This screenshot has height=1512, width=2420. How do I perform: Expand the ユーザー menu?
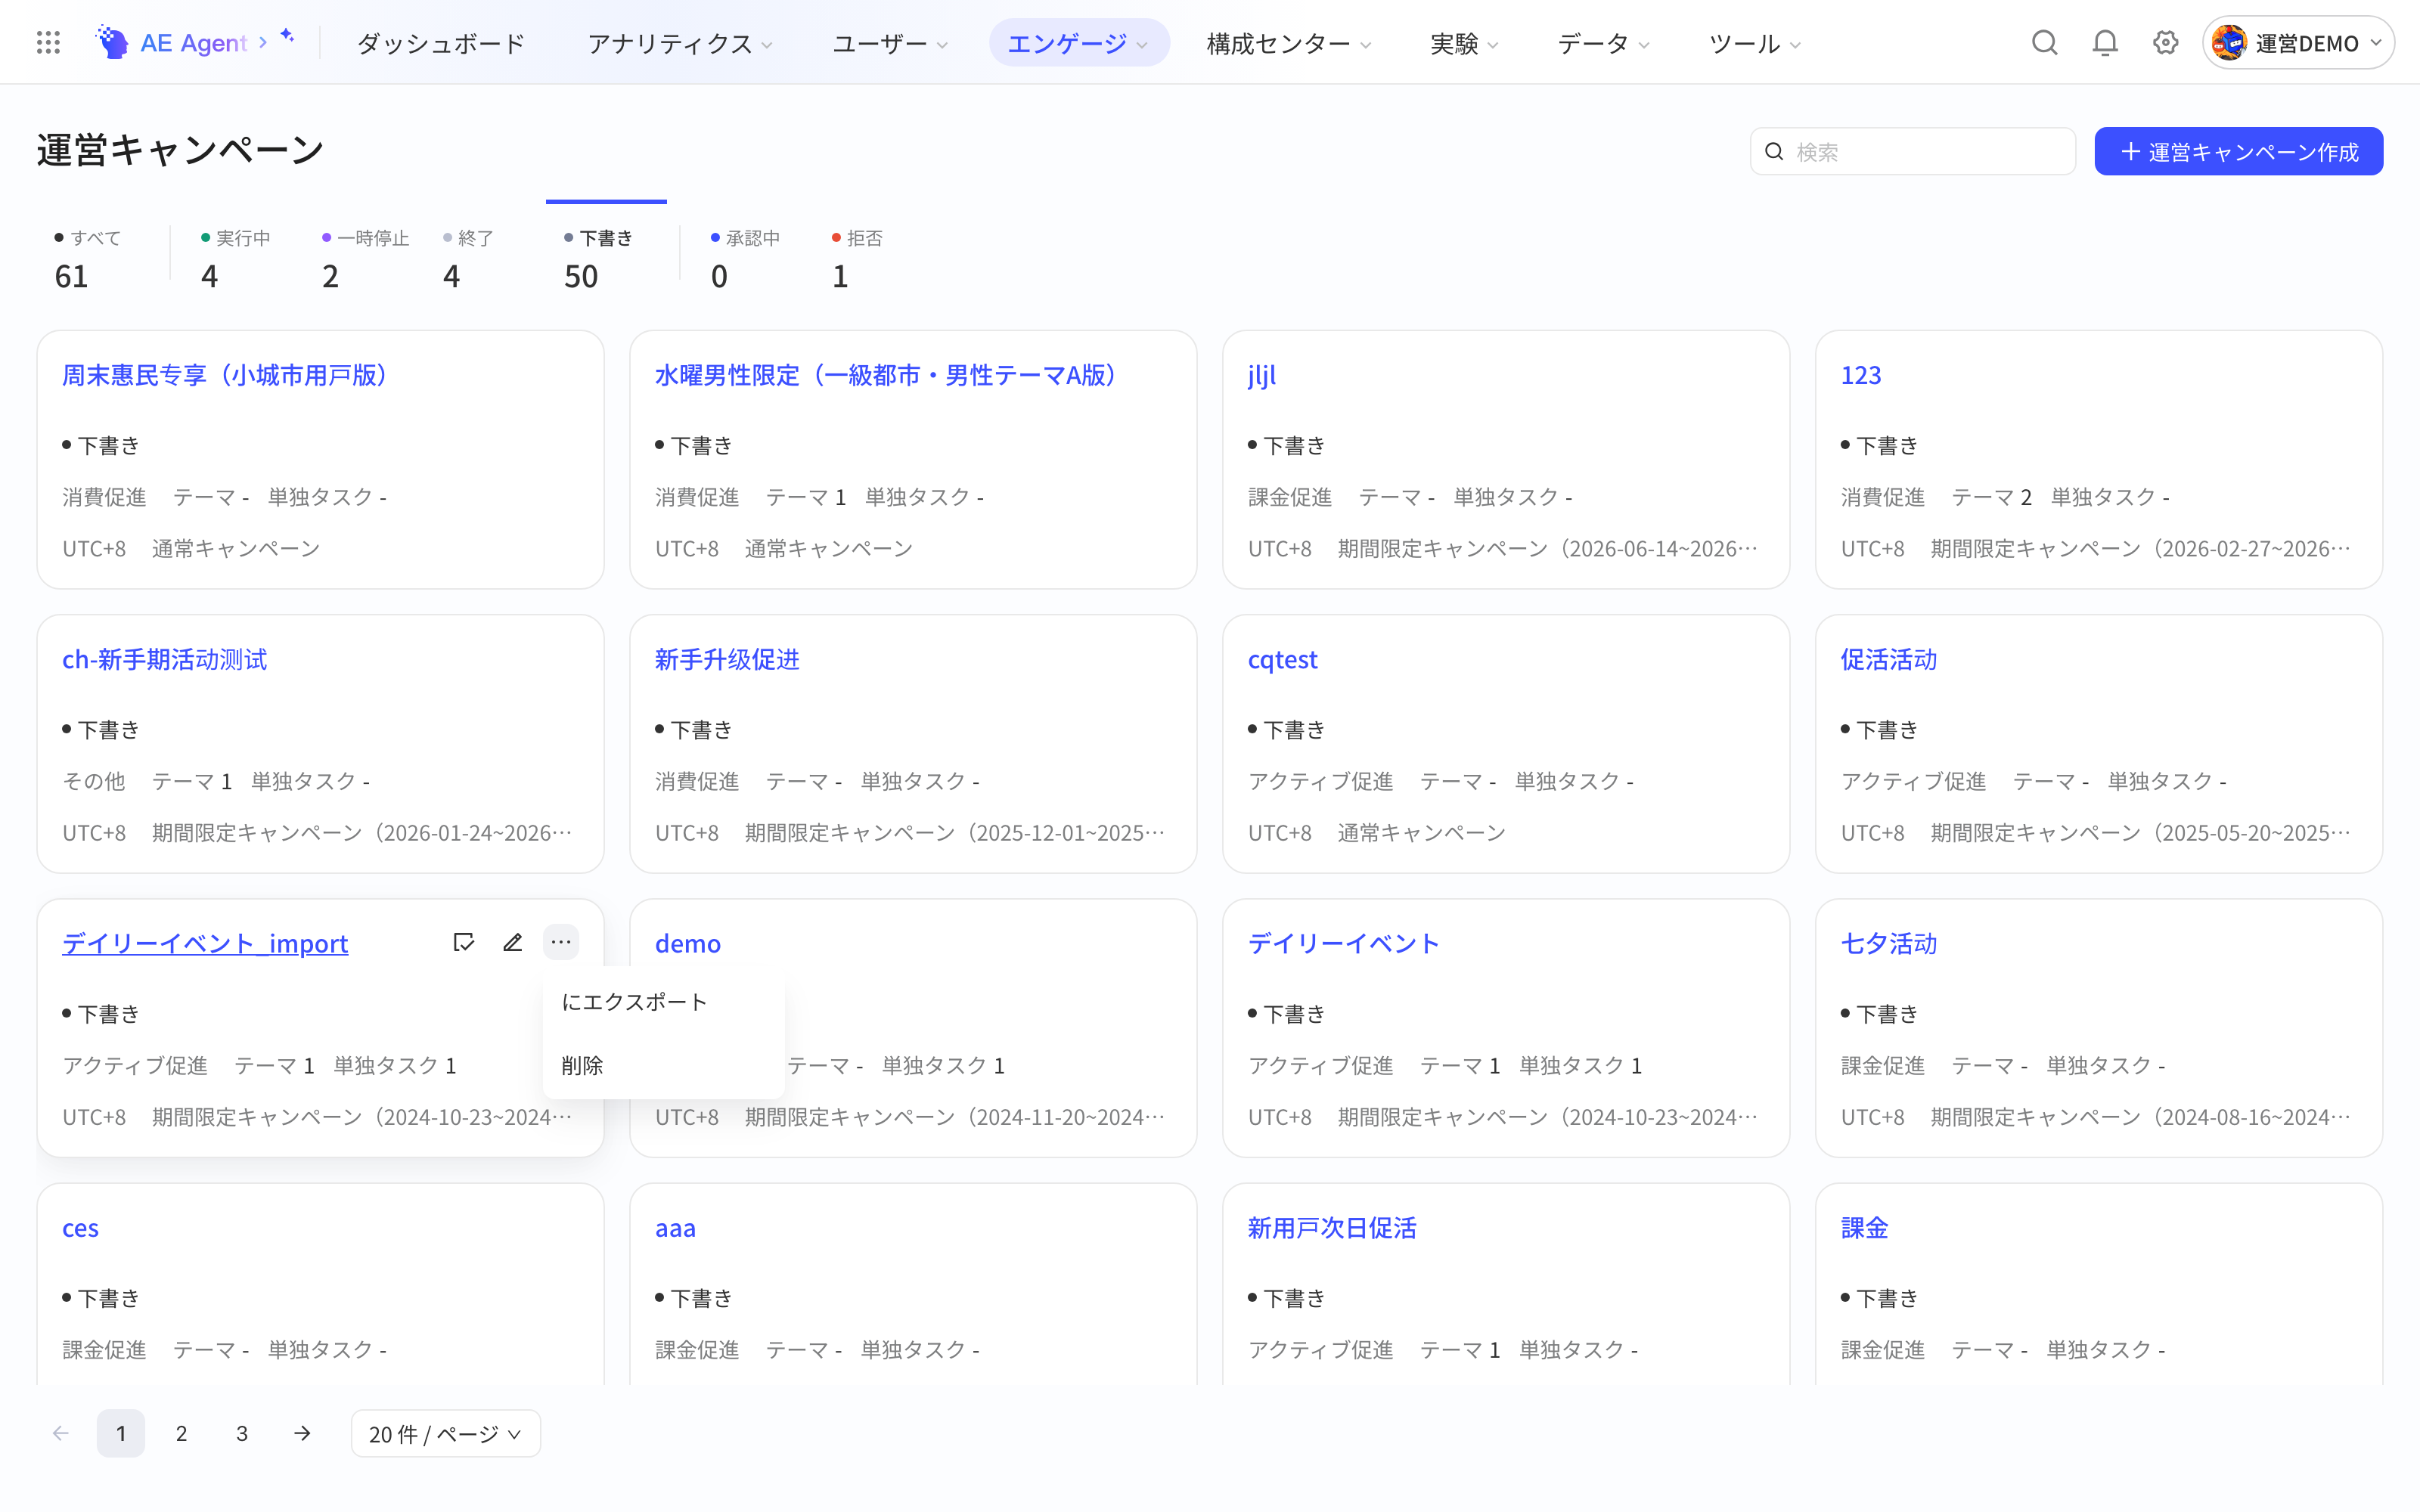click(x=890, y=43)
